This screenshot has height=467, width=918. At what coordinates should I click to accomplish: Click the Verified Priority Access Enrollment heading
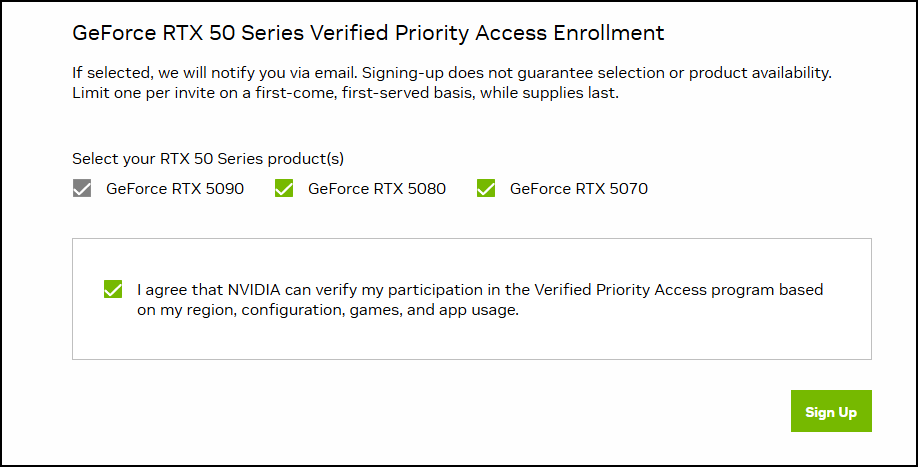pyautogui.click(x=368, y=33)
